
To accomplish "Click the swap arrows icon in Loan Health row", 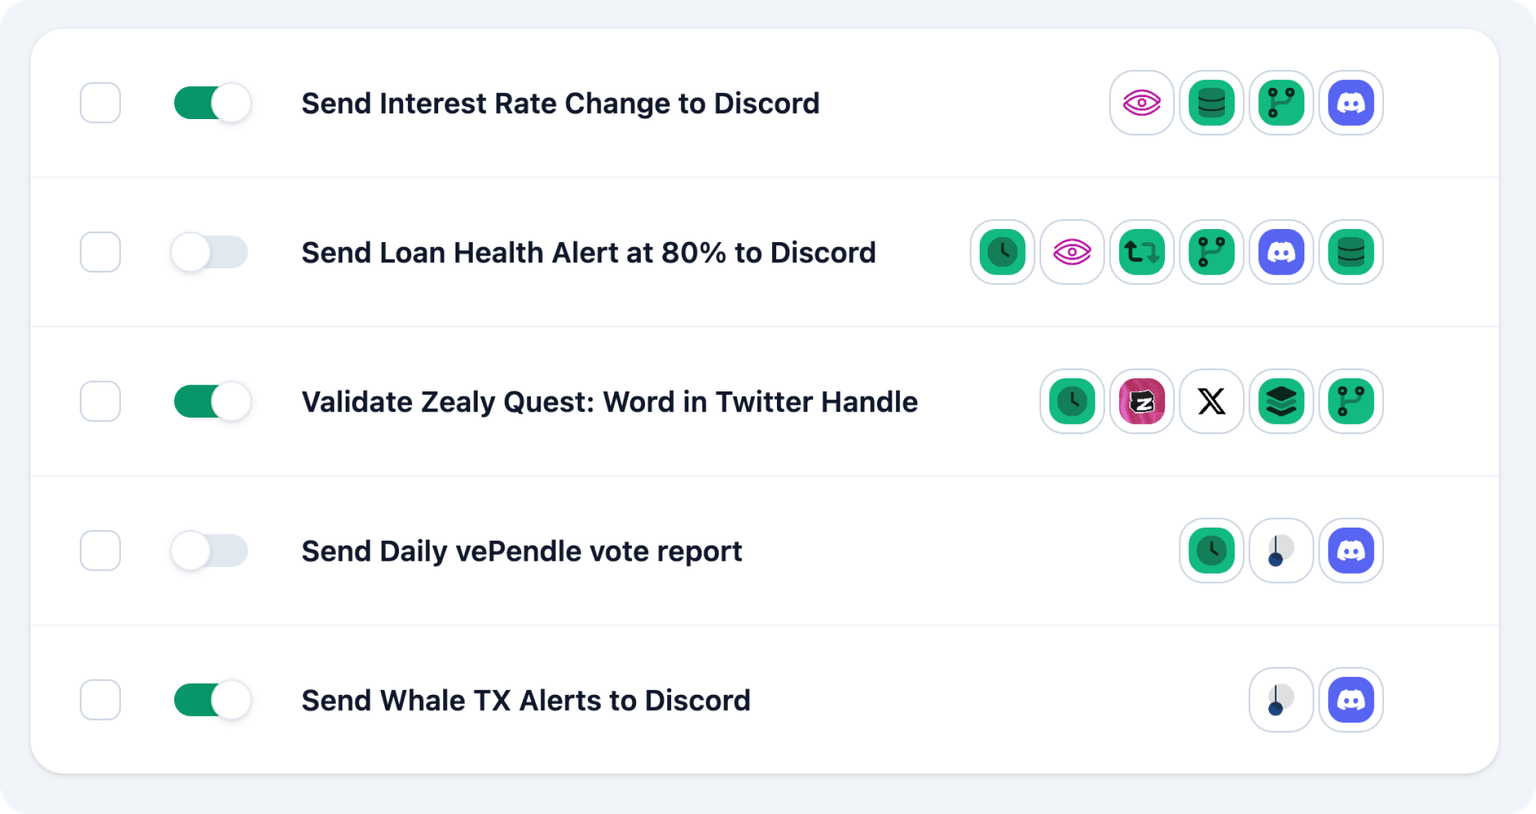I will click(x=1141, y=252).
